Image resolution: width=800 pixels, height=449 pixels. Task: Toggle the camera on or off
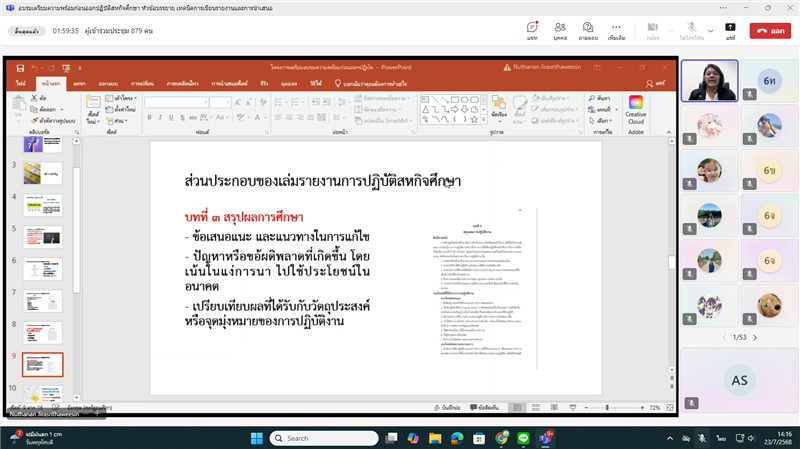click(653, 31)
